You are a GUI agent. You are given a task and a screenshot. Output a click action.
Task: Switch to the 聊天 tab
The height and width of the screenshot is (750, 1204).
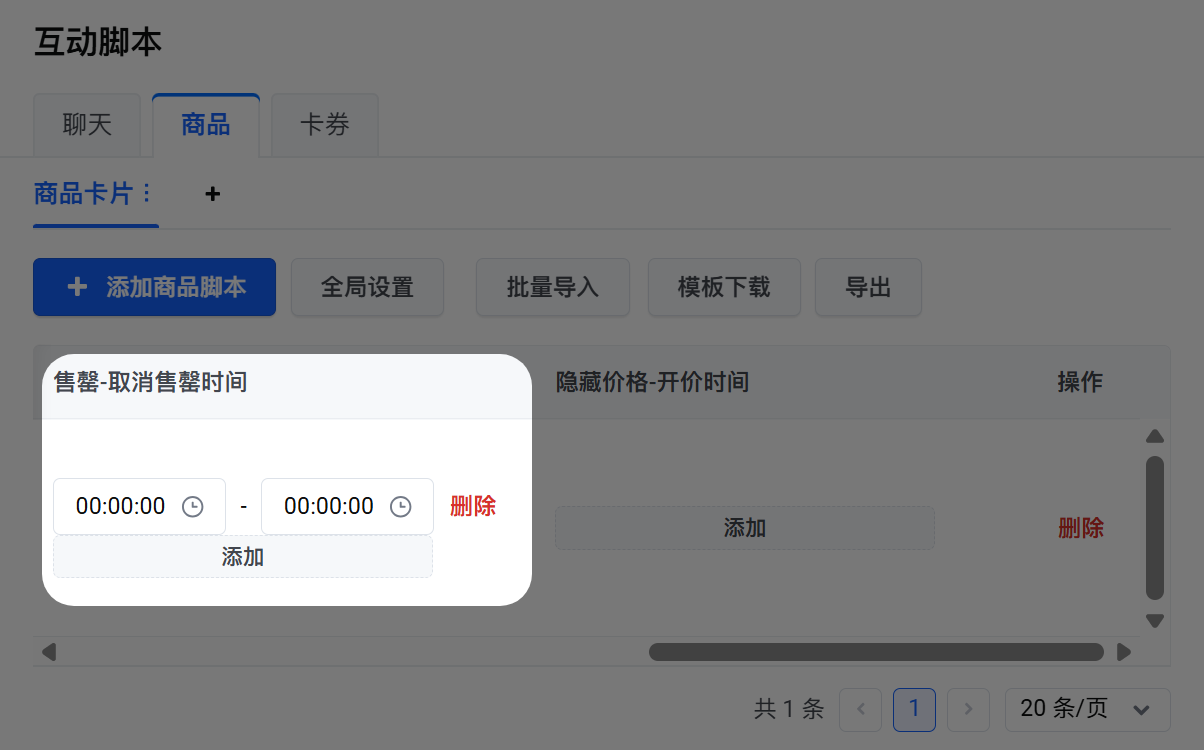tap(87, 125)
